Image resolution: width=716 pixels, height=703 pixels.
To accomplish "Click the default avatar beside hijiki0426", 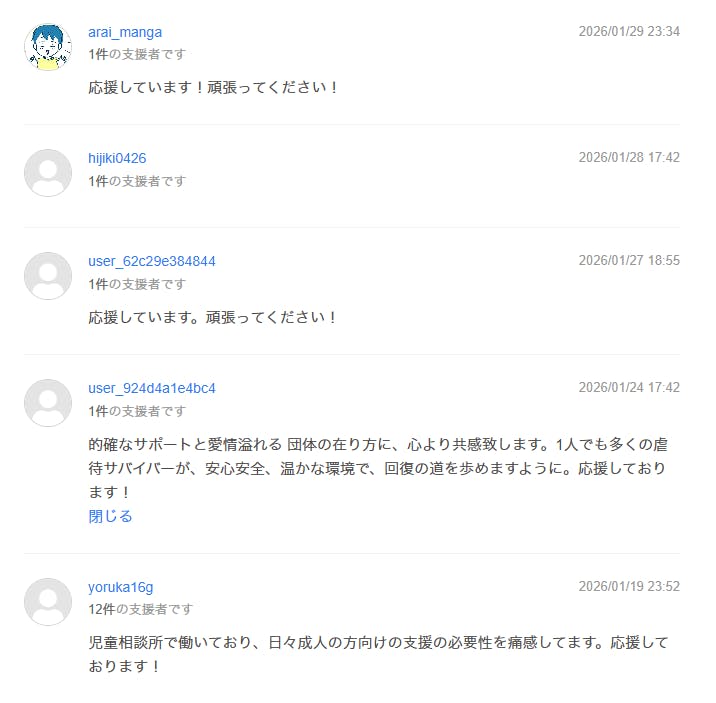I will [48, 173].
